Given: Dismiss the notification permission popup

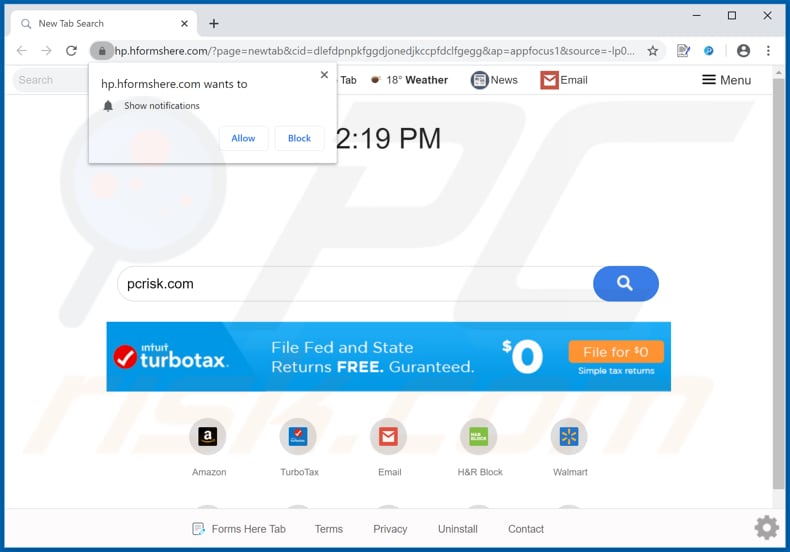Looking at the screenshot, I should (324, 75).
